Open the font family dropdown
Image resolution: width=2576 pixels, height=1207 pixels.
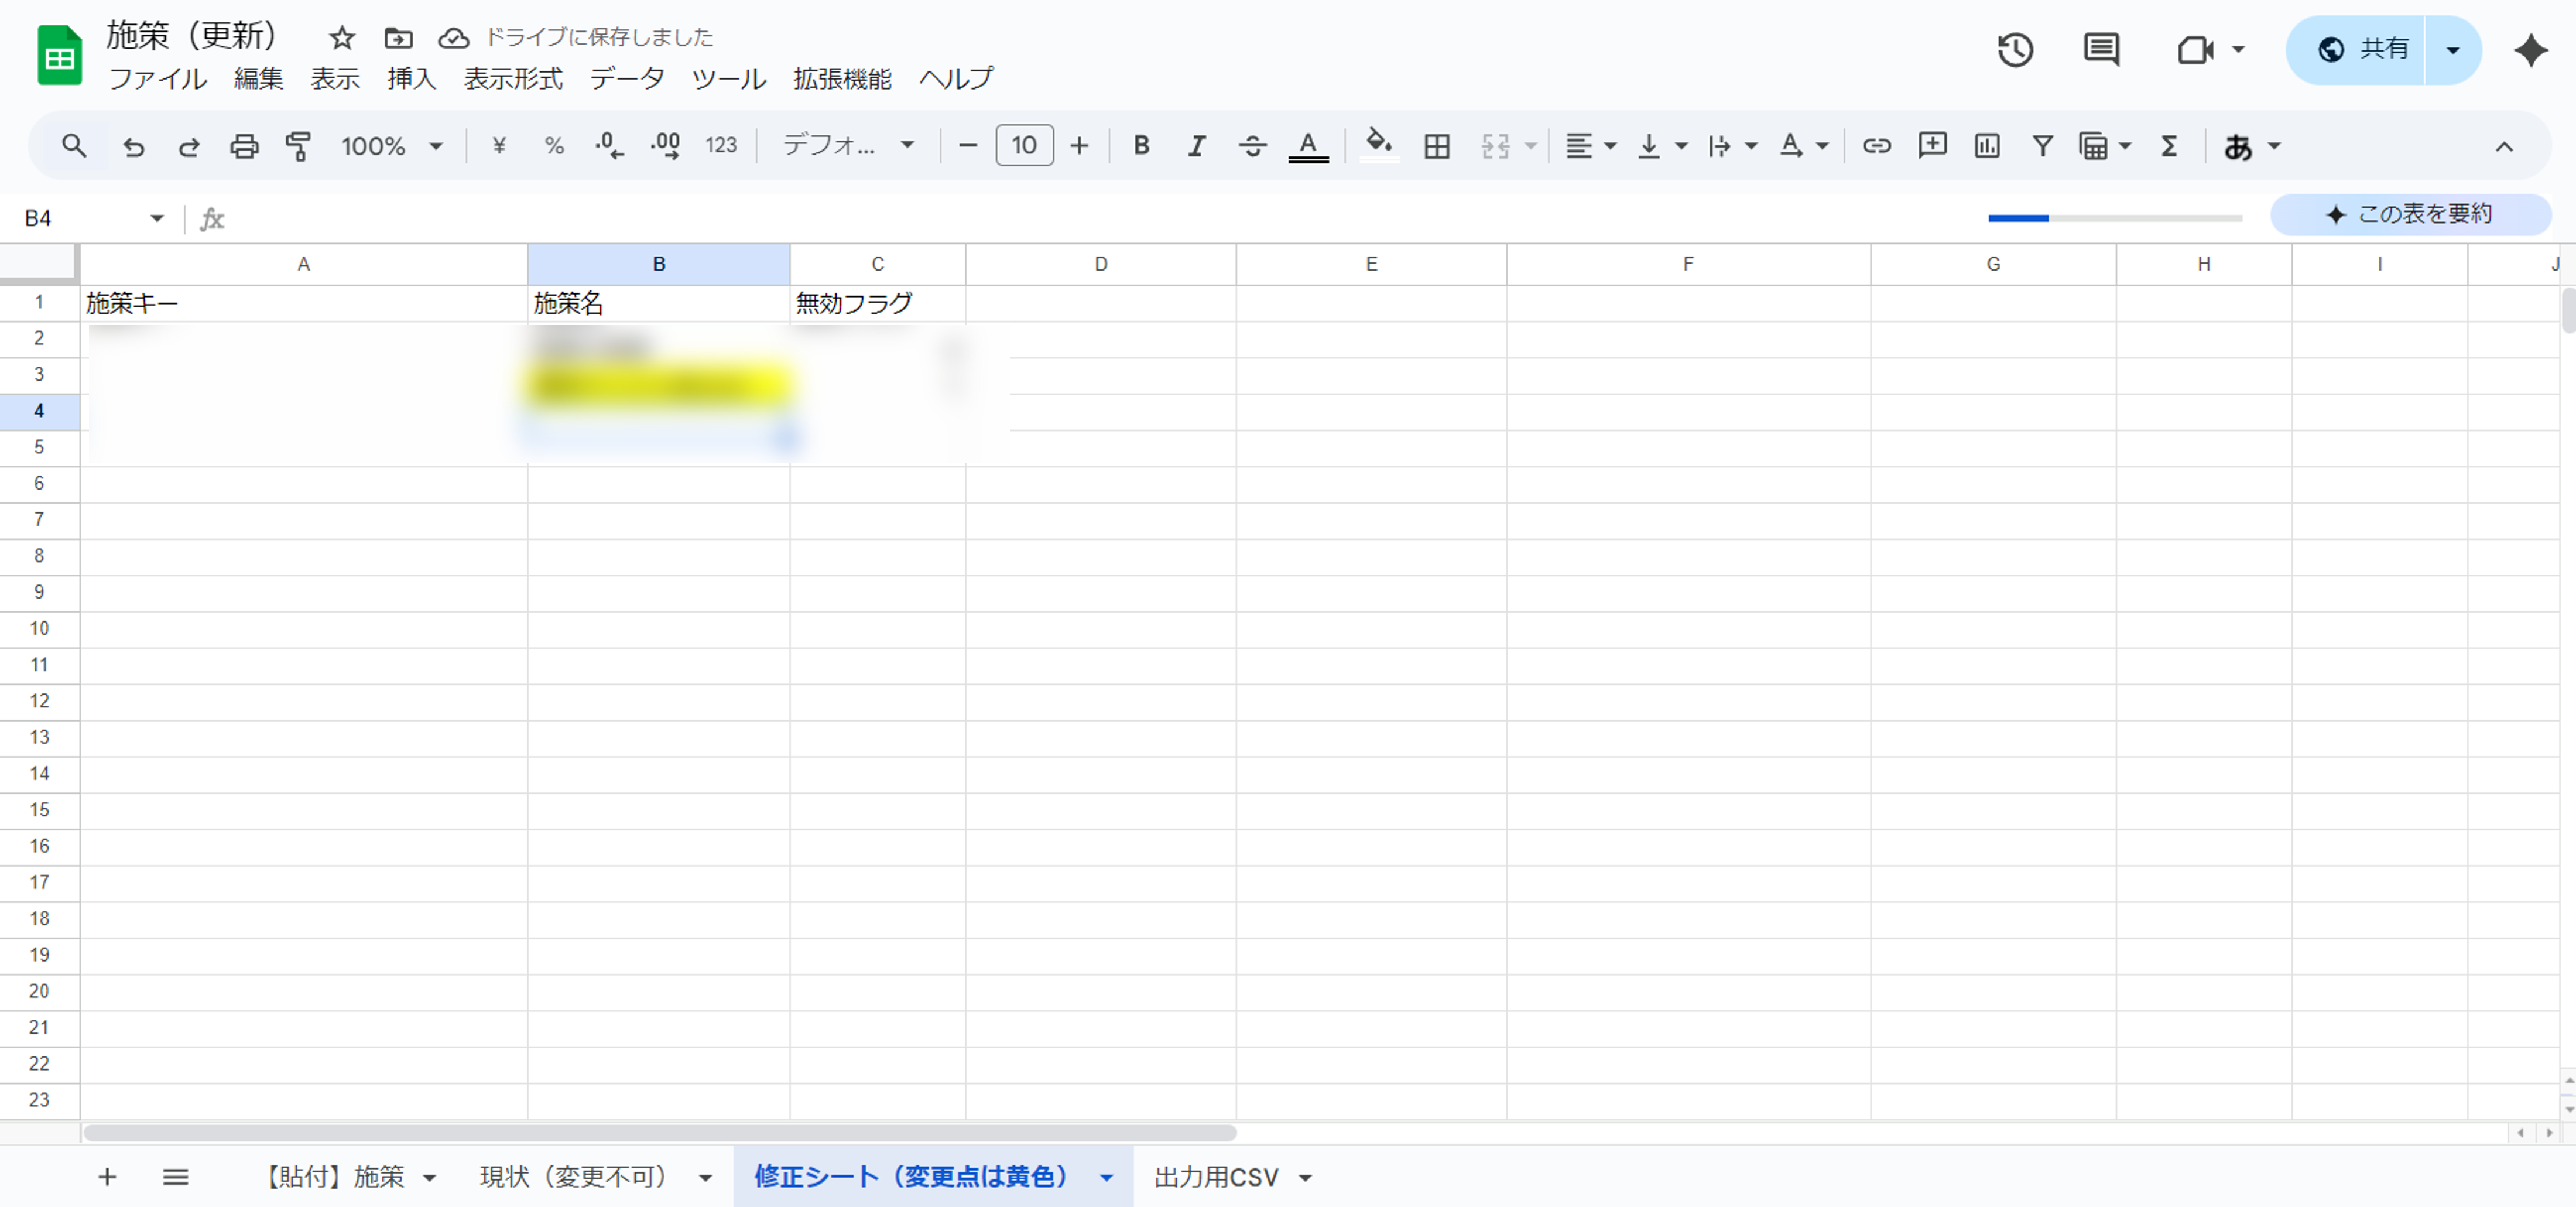tap(847, 146)
